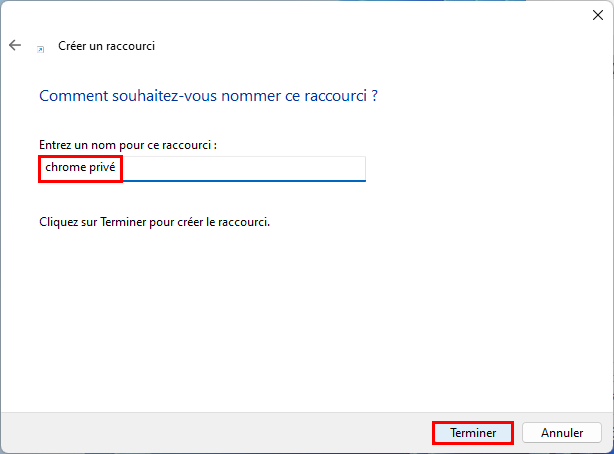Click the gray footer bar left of Terminer
This screenshot has width=614, height=454.
click(215, 433)
